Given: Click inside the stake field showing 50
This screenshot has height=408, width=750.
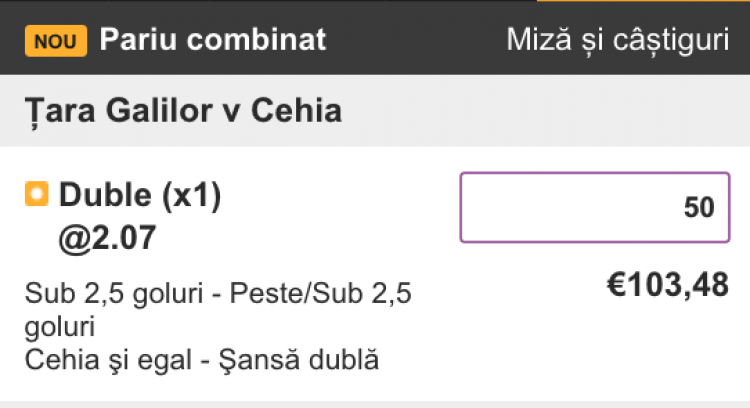Looking at the screenshot, I should [595, 207].
